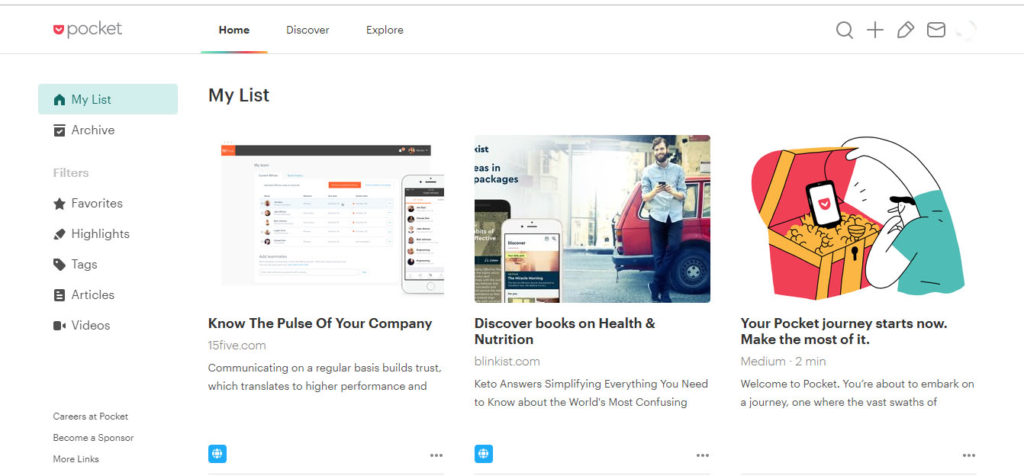This screenshot has height=476, width=1024.
Task: Click the plus icon to add a URL
Action: click(875, 30)
